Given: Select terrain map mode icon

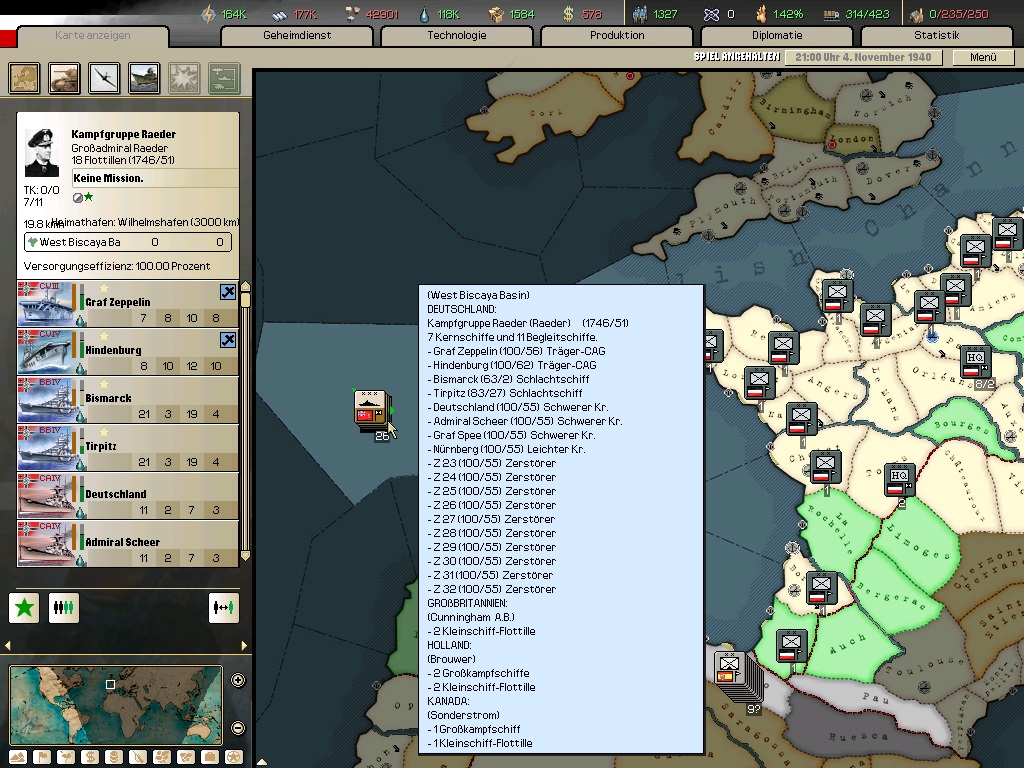Looking at the screenshot, I should pos(18,757).
